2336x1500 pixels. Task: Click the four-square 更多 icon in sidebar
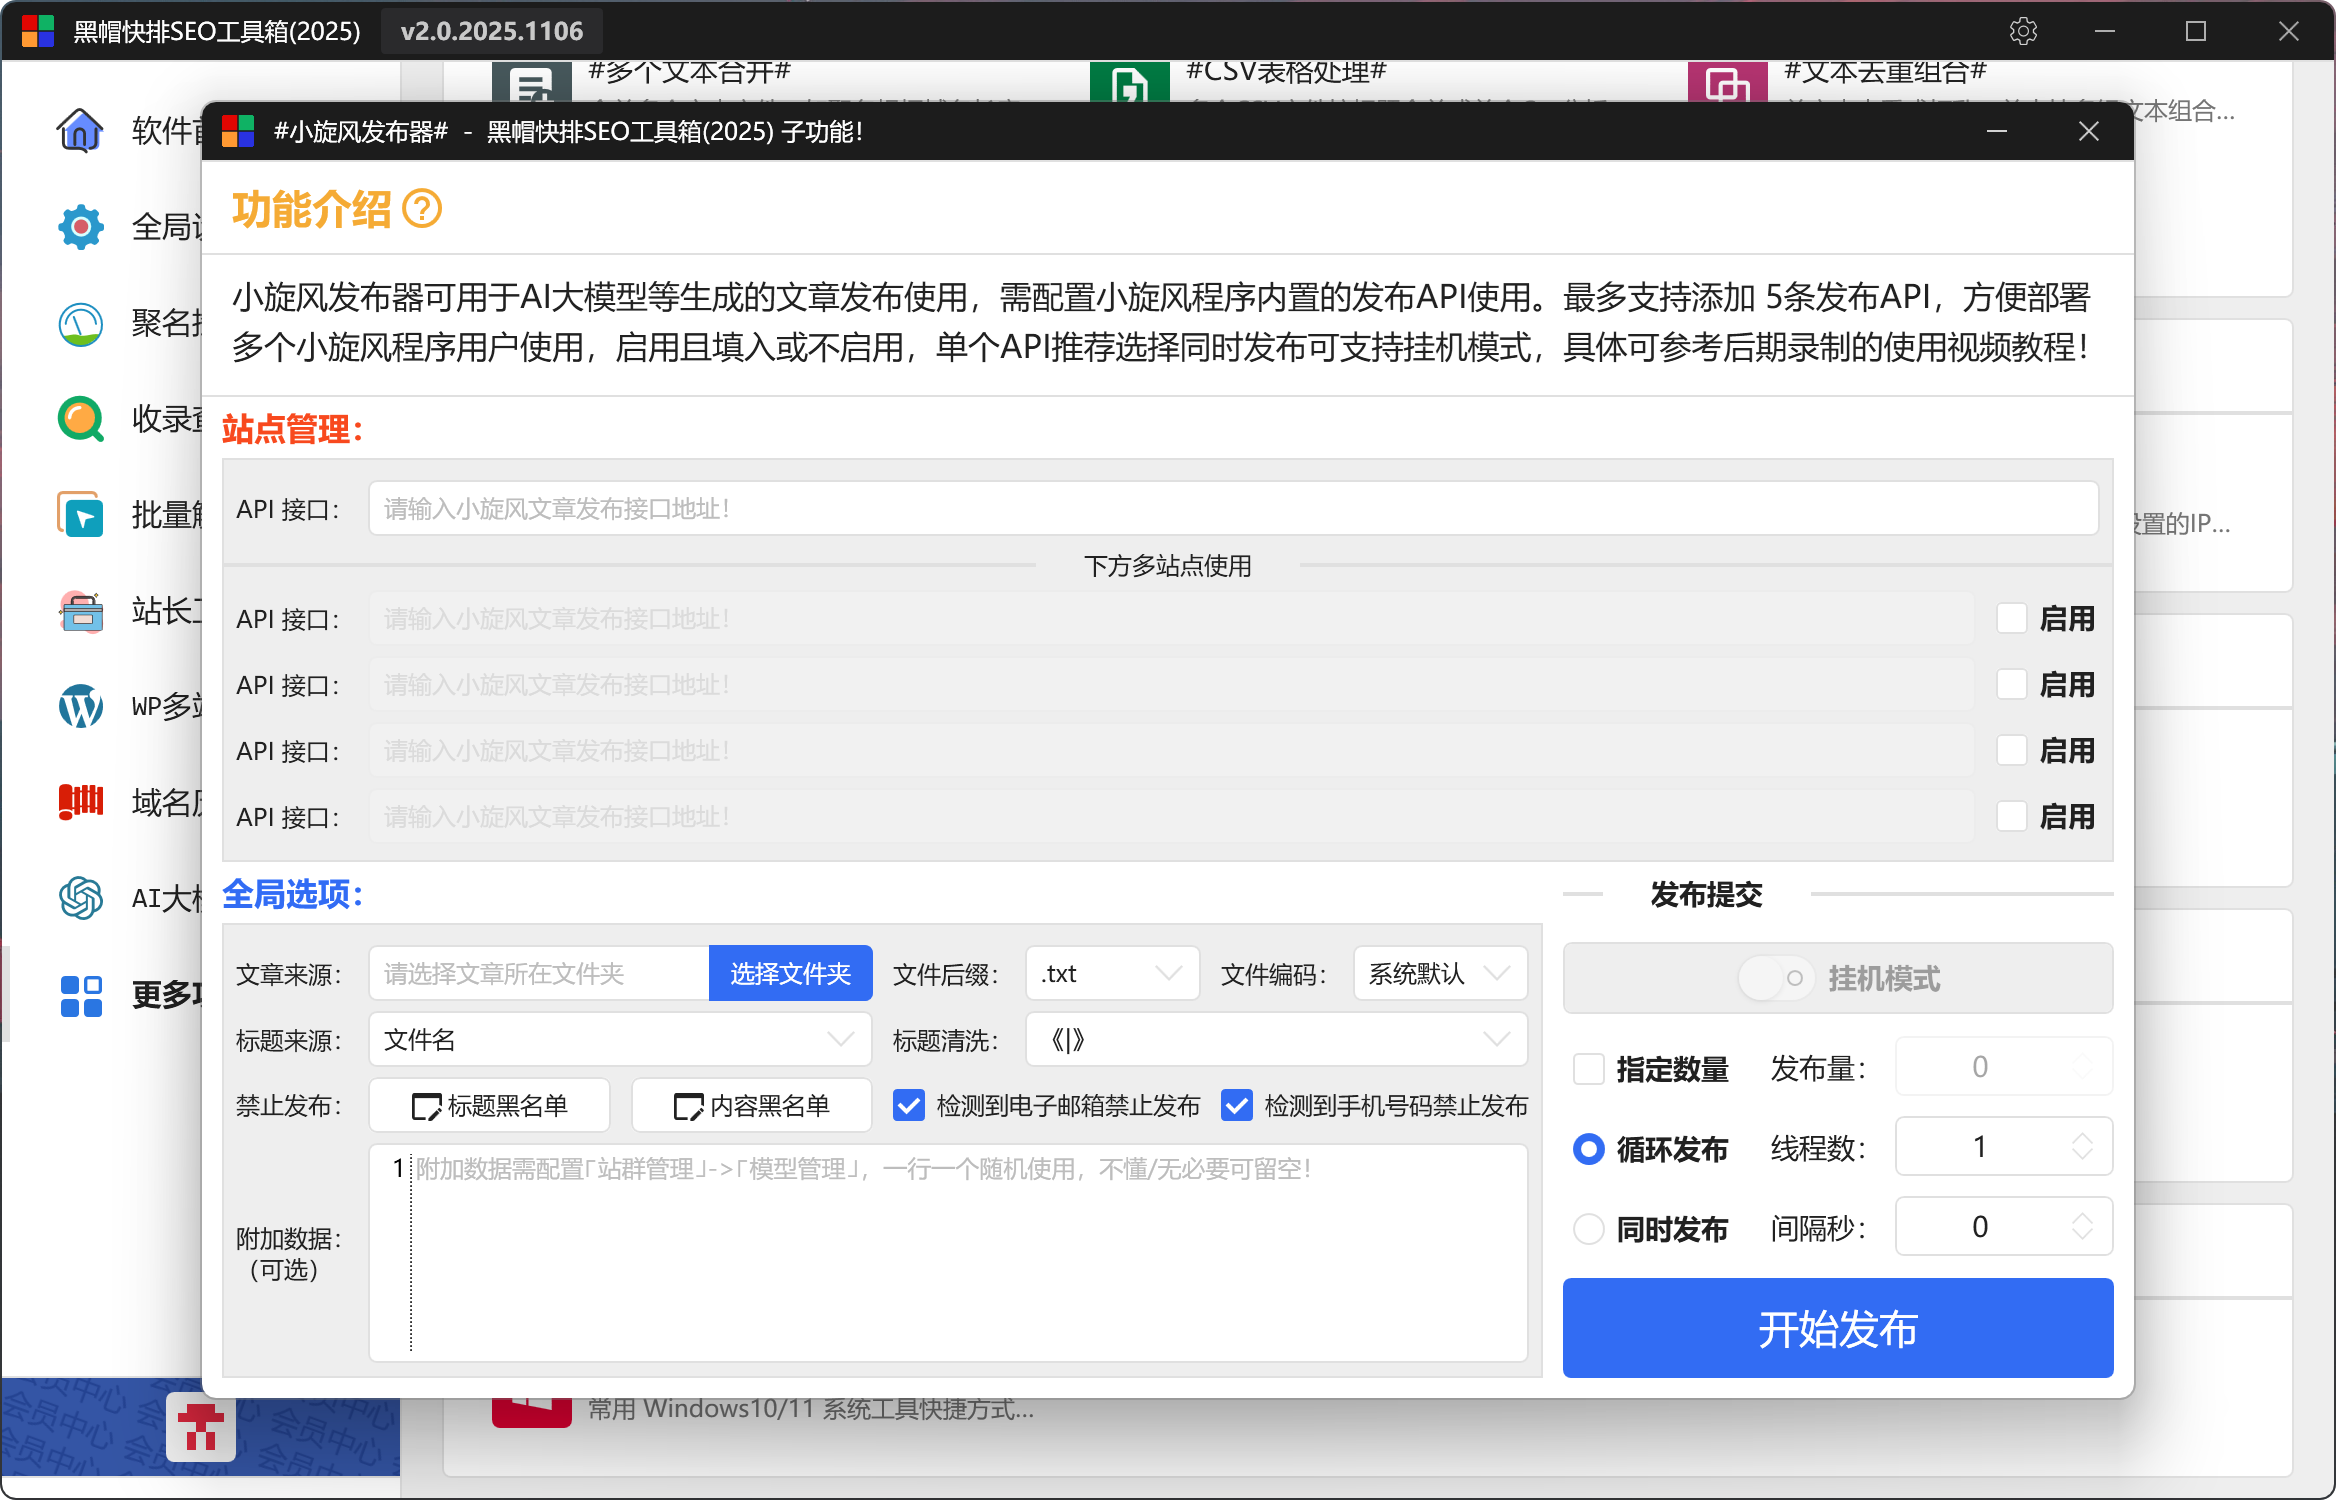pyautogui.click(x=80, y=995)
